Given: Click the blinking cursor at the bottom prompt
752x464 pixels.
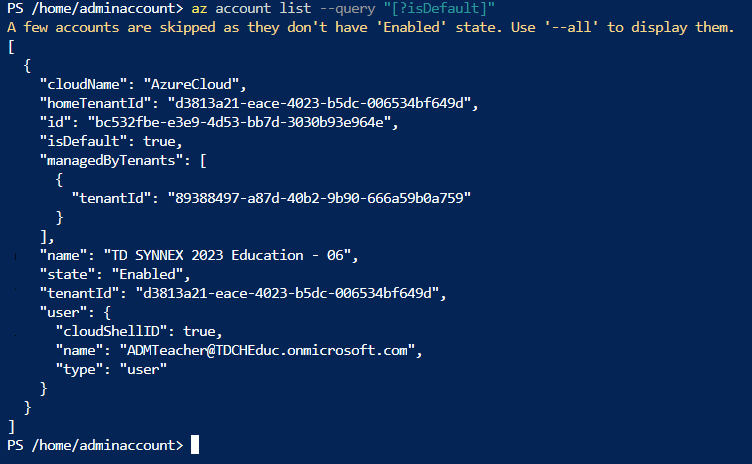Looking at the screenshot, I should (195, 444).
